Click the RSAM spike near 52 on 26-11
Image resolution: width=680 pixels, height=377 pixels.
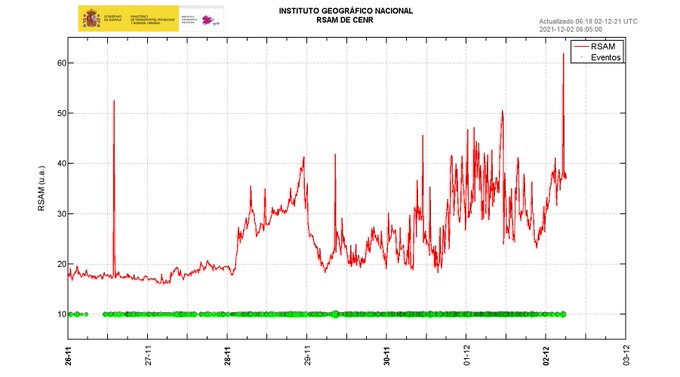pos(114,102)
